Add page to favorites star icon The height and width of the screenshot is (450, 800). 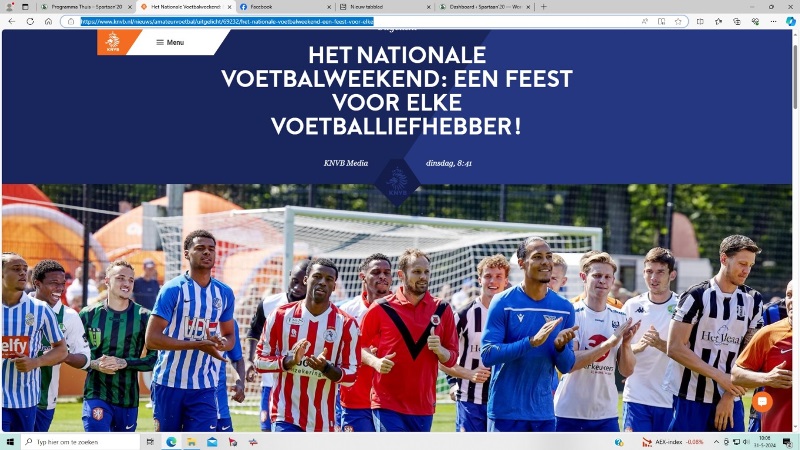click(x=678, y=21)
